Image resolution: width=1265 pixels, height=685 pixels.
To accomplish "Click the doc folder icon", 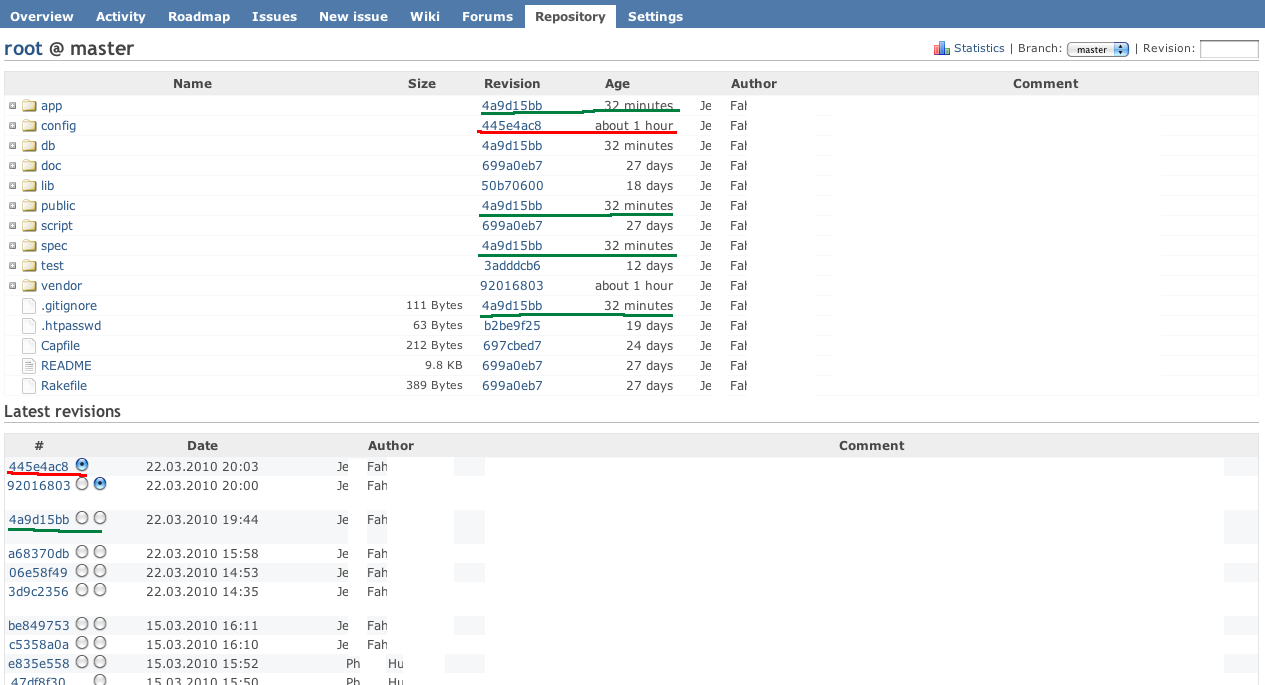I will click(29, 166).
